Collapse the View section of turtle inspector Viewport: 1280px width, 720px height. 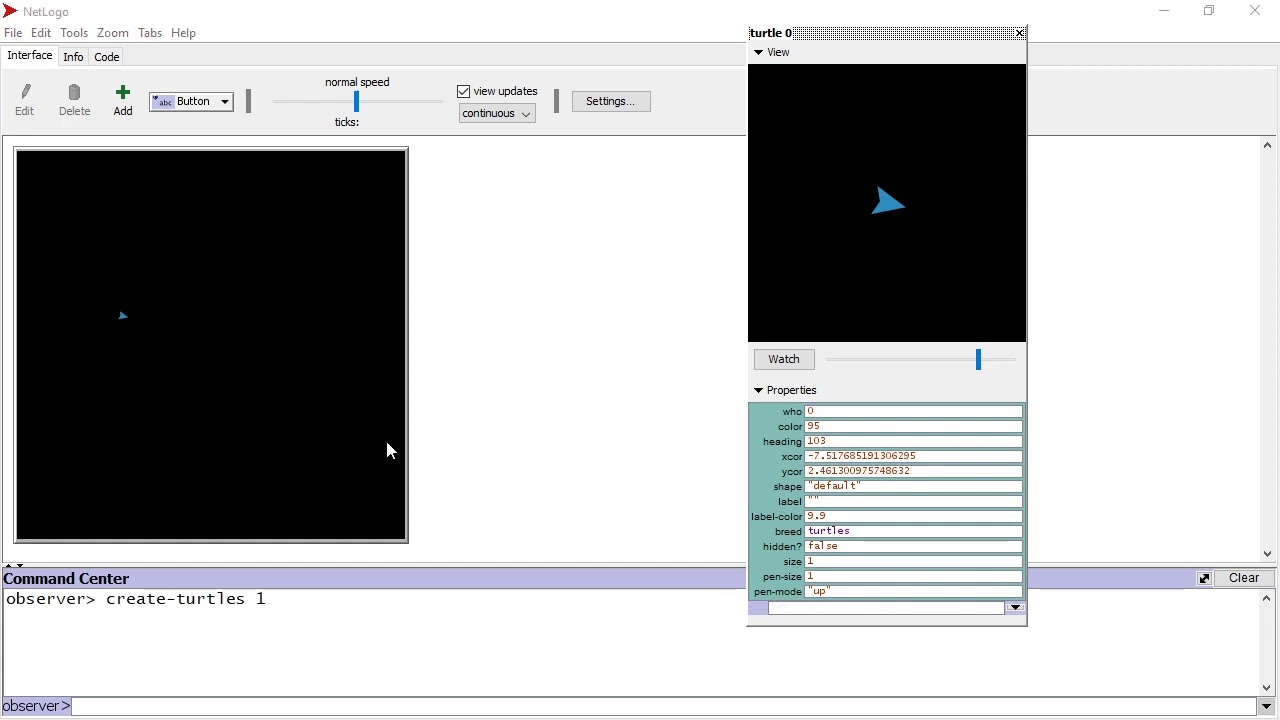pos(758,52)
